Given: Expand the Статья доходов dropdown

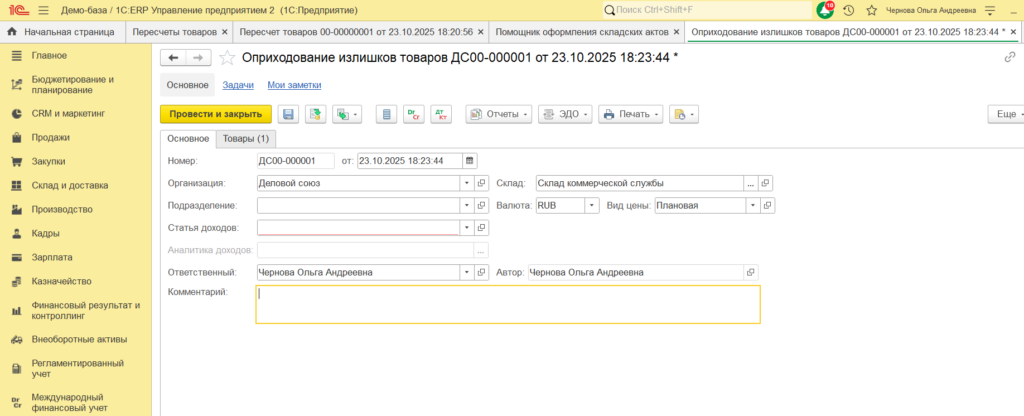Looking at the screenshot, I should [467, 227].
